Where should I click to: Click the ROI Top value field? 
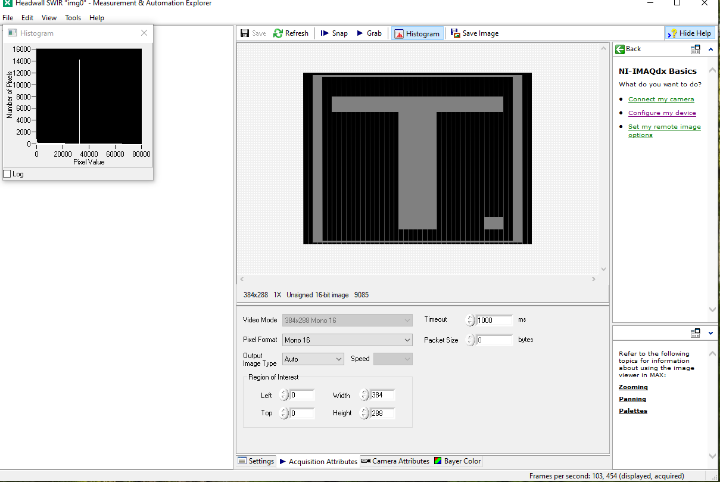pyautogui.click(x=302, y=413)
